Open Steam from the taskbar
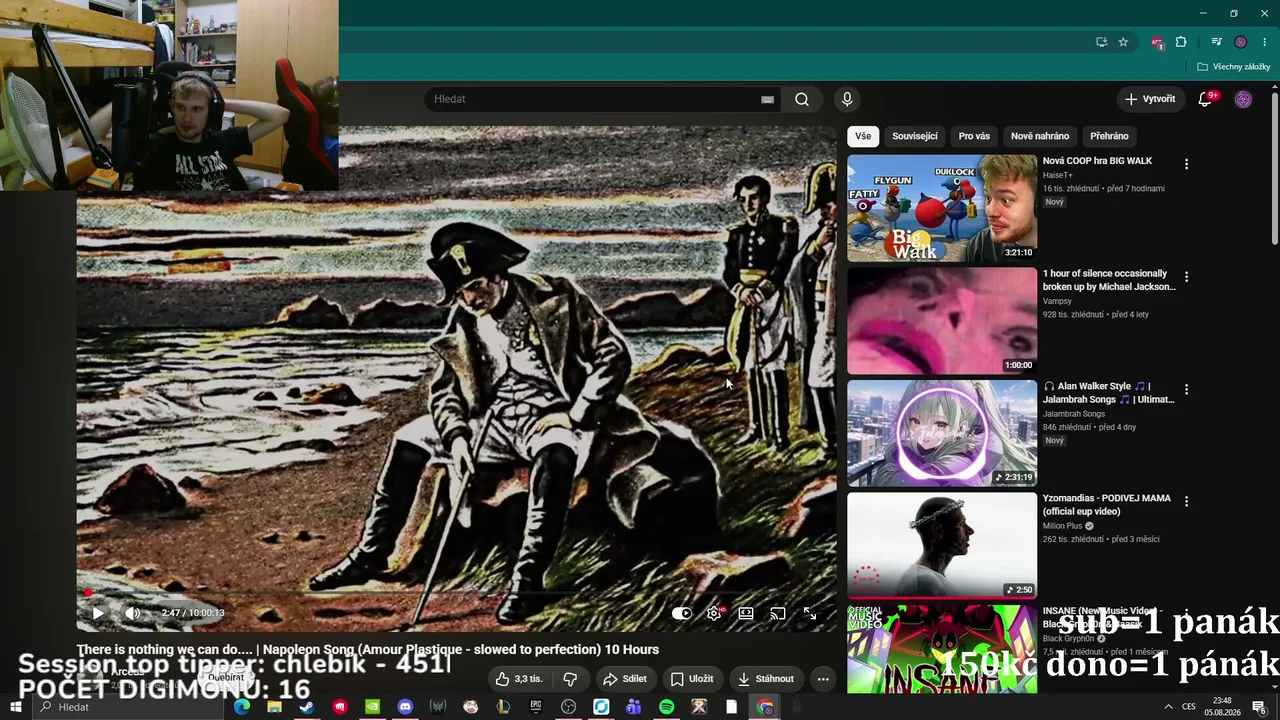This screenshot has height=720, width=1280. coord(307,707)
